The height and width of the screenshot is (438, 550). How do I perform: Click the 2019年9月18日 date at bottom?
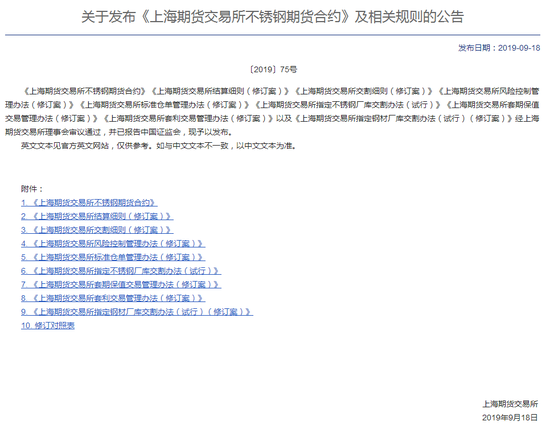(x=510, y=418)
